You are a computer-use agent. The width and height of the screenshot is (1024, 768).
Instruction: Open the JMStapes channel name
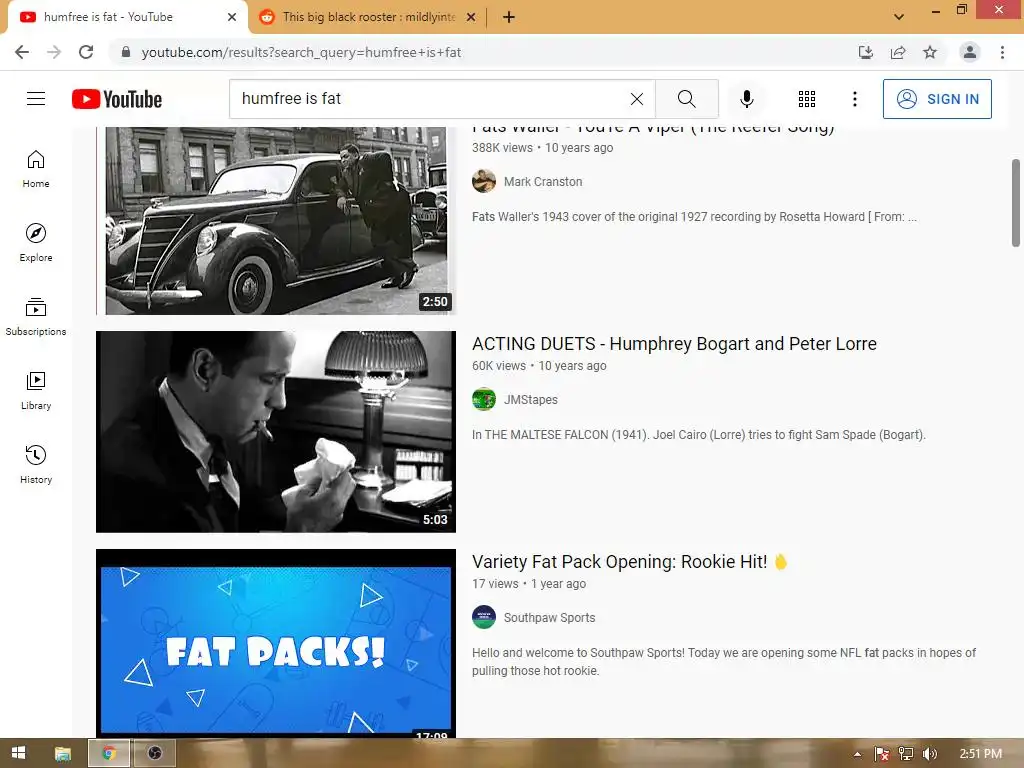click(x=530, y=400)
